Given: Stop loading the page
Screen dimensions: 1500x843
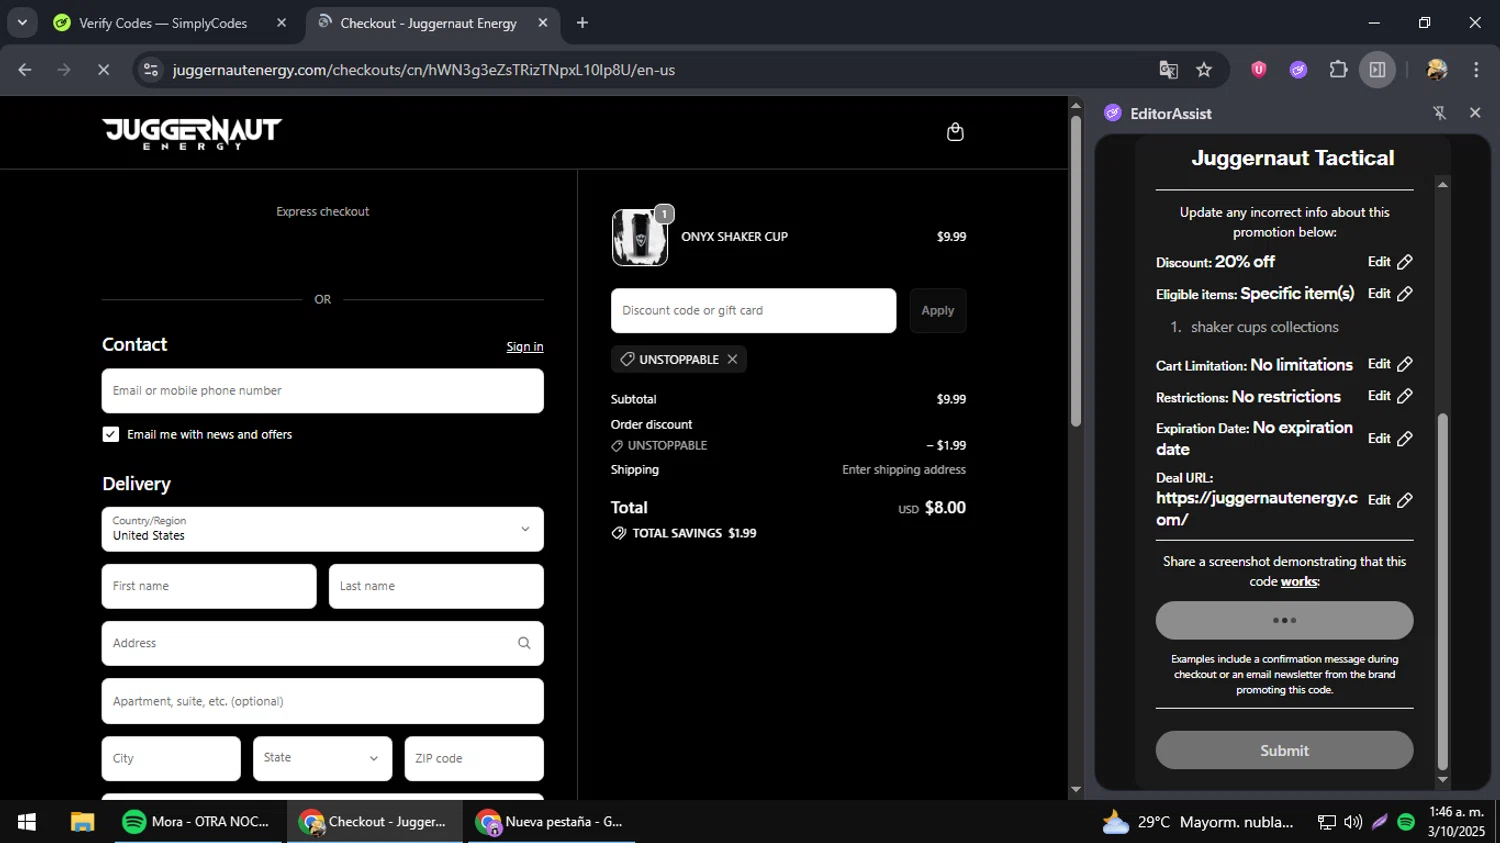Looking at the screenshot, I should click(x=103, y=70).
